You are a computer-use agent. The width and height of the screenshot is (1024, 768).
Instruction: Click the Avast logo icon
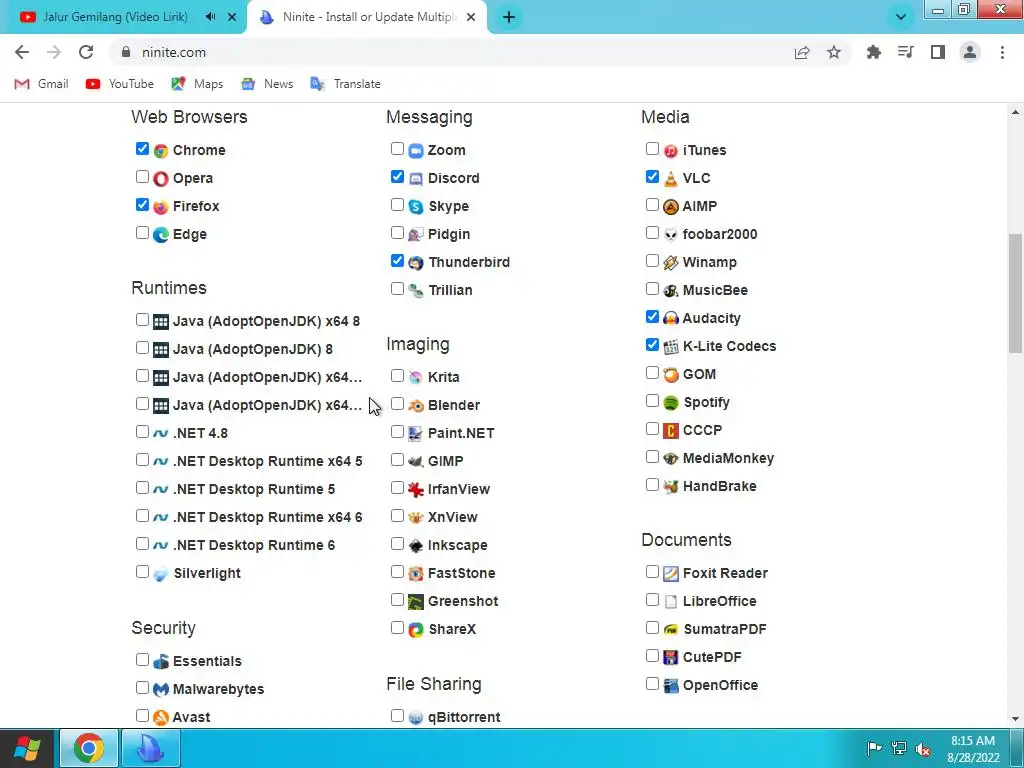[161, 718]
